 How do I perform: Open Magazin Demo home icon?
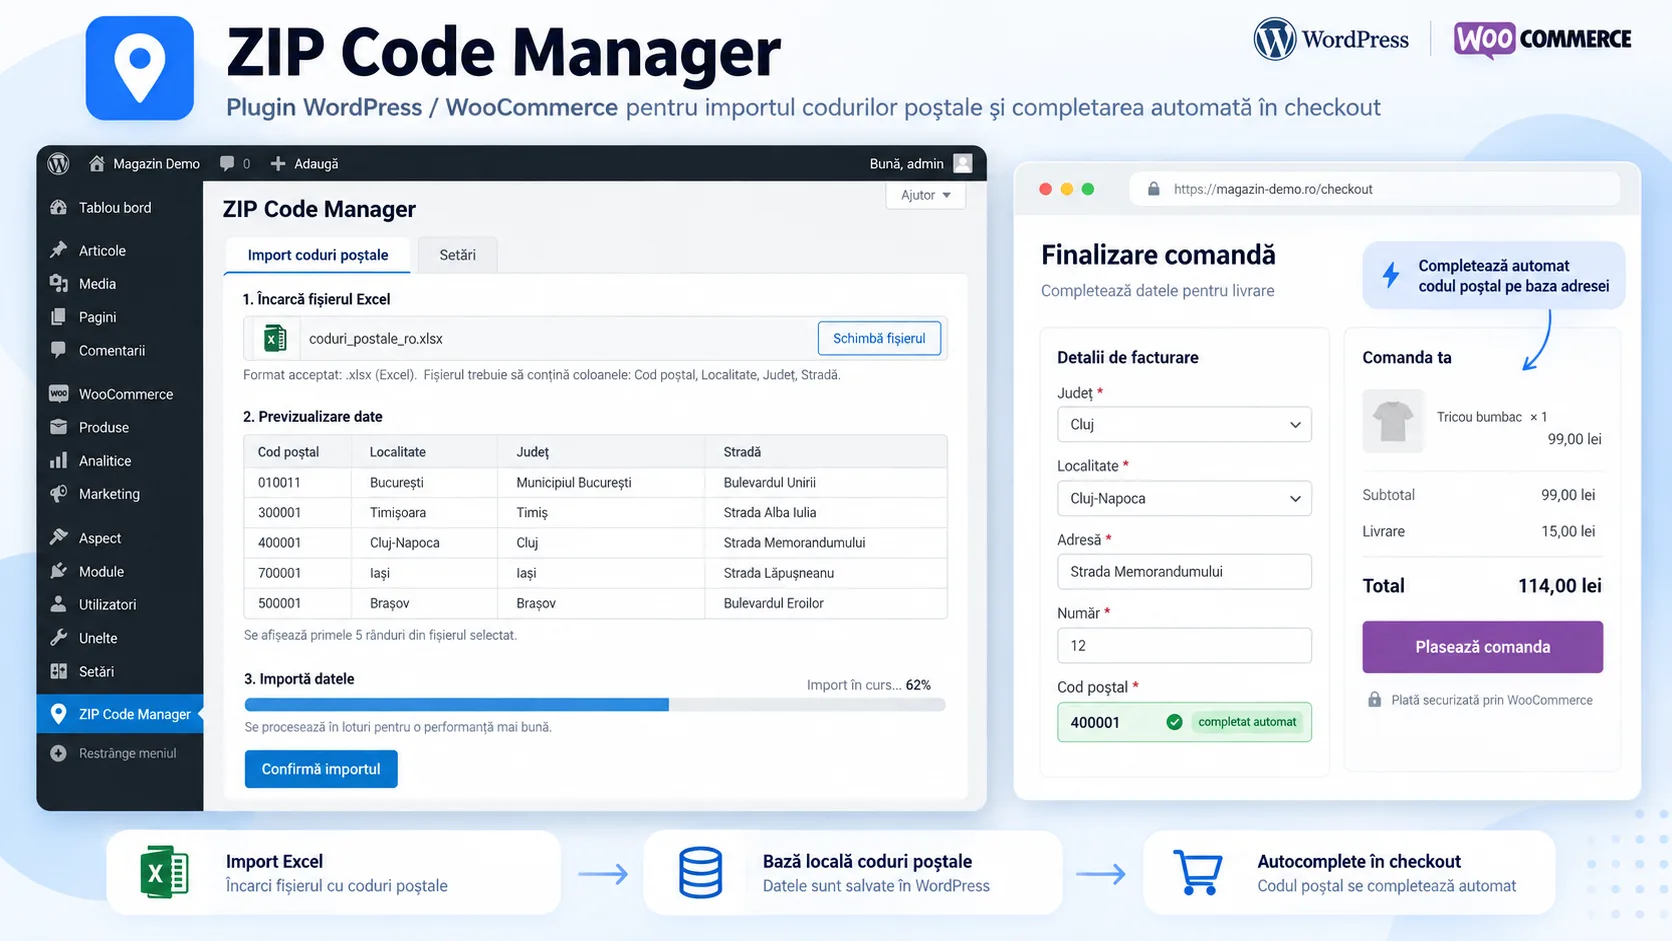[x=97, y=163]
